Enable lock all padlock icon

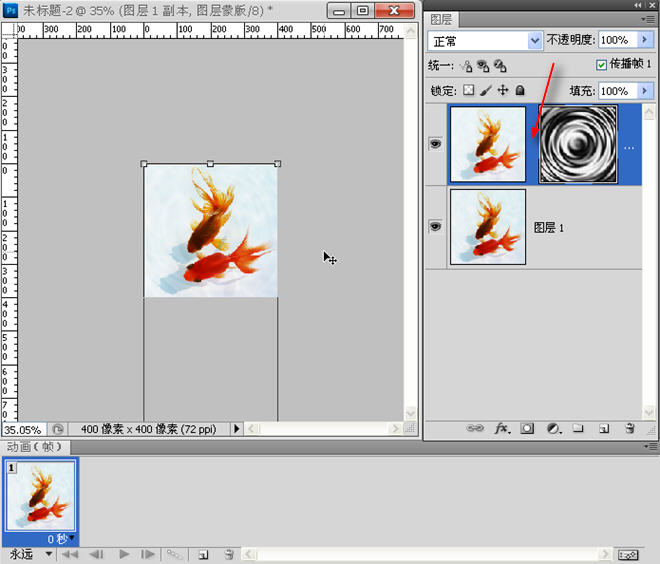point(520,90)
